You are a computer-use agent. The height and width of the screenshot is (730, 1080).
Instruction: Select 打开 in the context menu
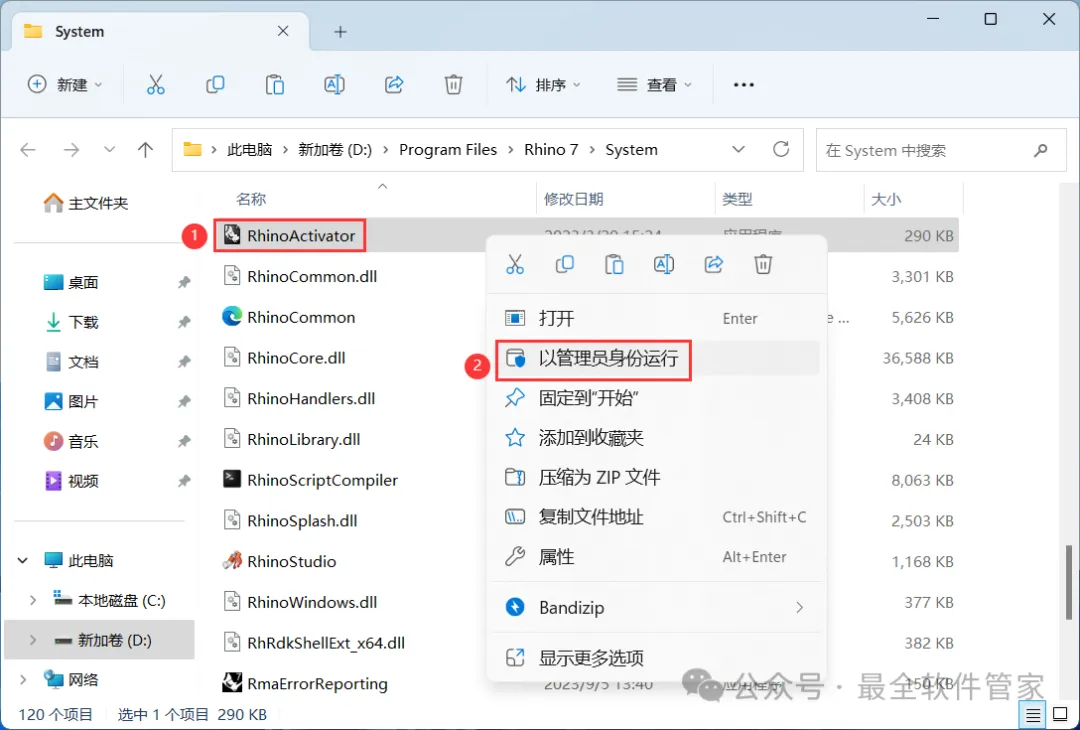pyautogui.click(x=656, y=318)
